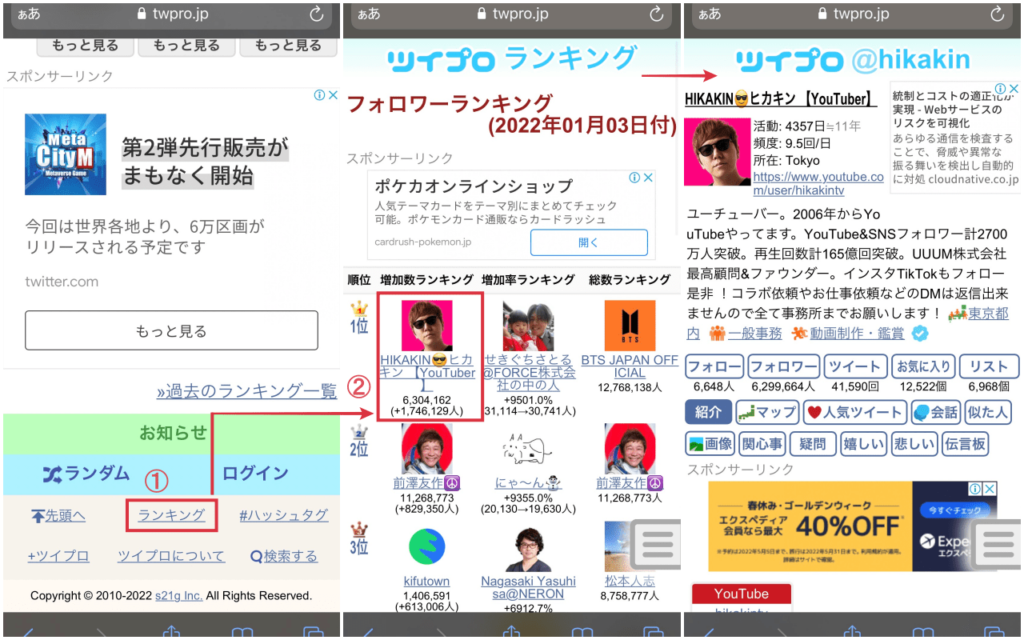Select the 紹介 tab
Screen dimensions: 1024x640
708,411
